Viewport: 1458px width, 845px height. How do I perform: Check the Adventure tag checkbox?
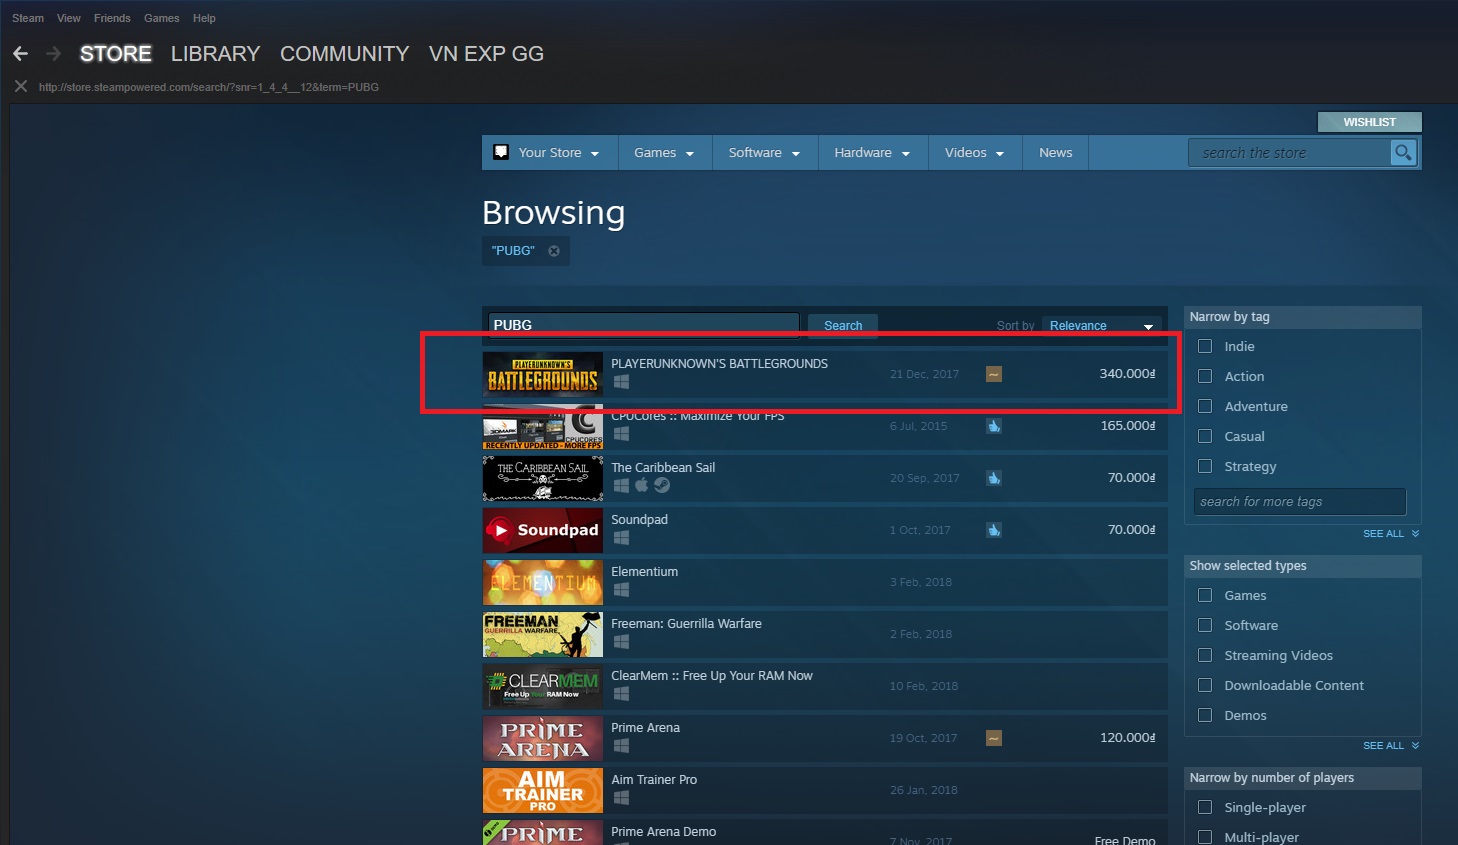[x=1205, y=406]
